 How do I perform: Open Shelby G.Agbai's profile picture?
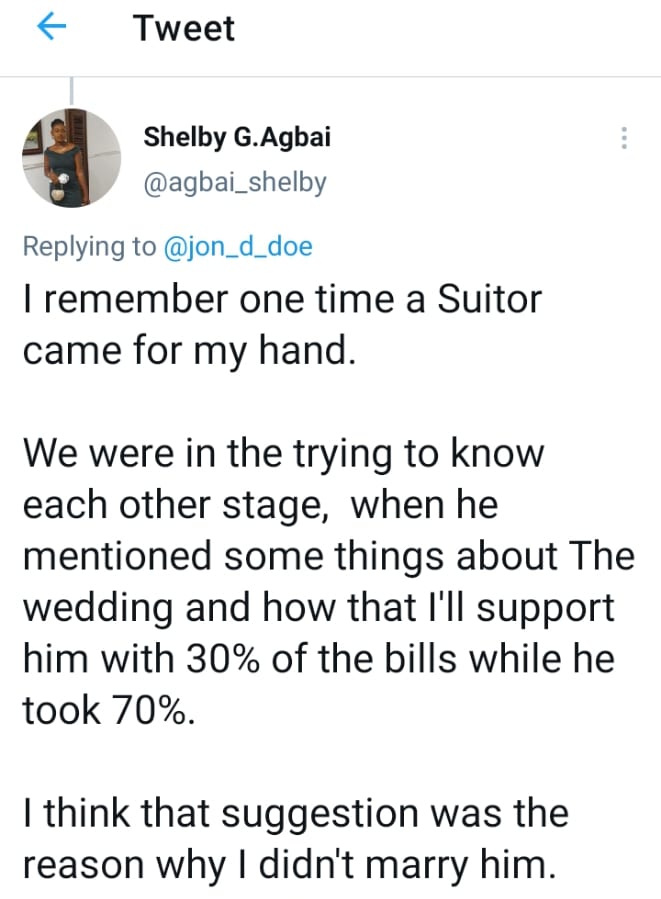[70, 157]
